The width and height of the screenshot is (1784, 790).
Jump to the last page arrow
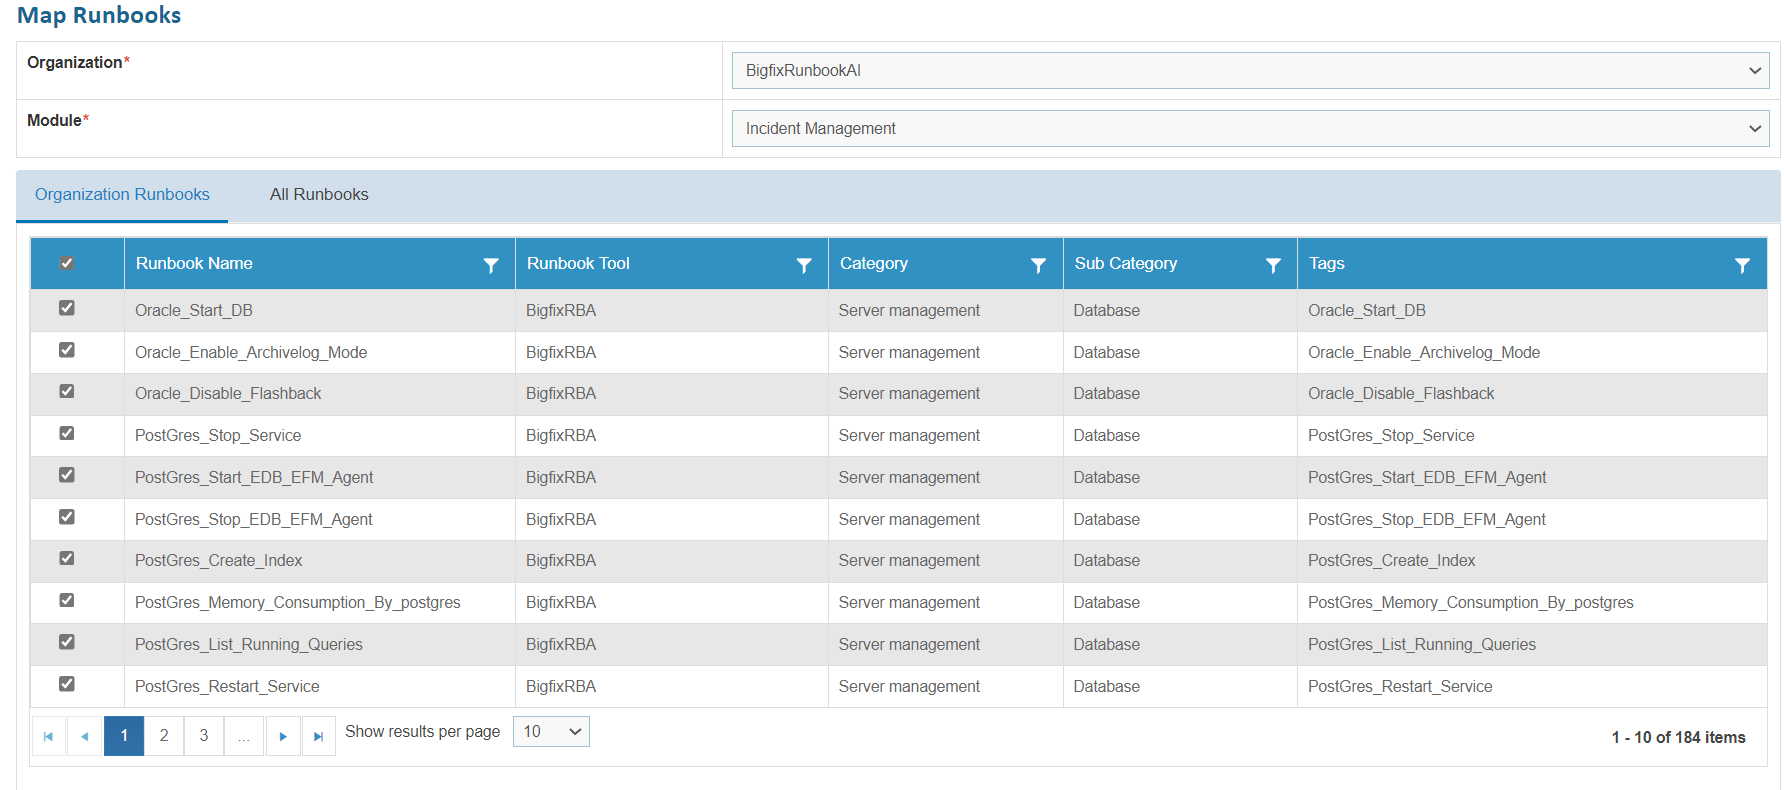pos(318,736)
